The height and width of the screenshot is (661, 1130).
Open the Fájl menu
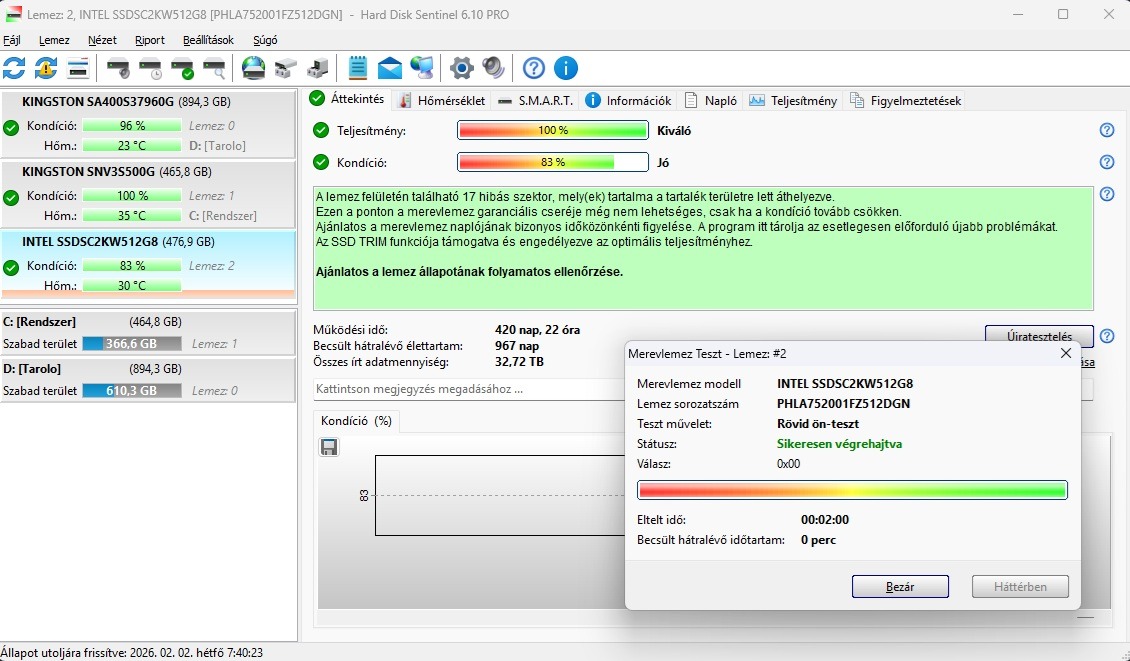[x=12, y=40]
